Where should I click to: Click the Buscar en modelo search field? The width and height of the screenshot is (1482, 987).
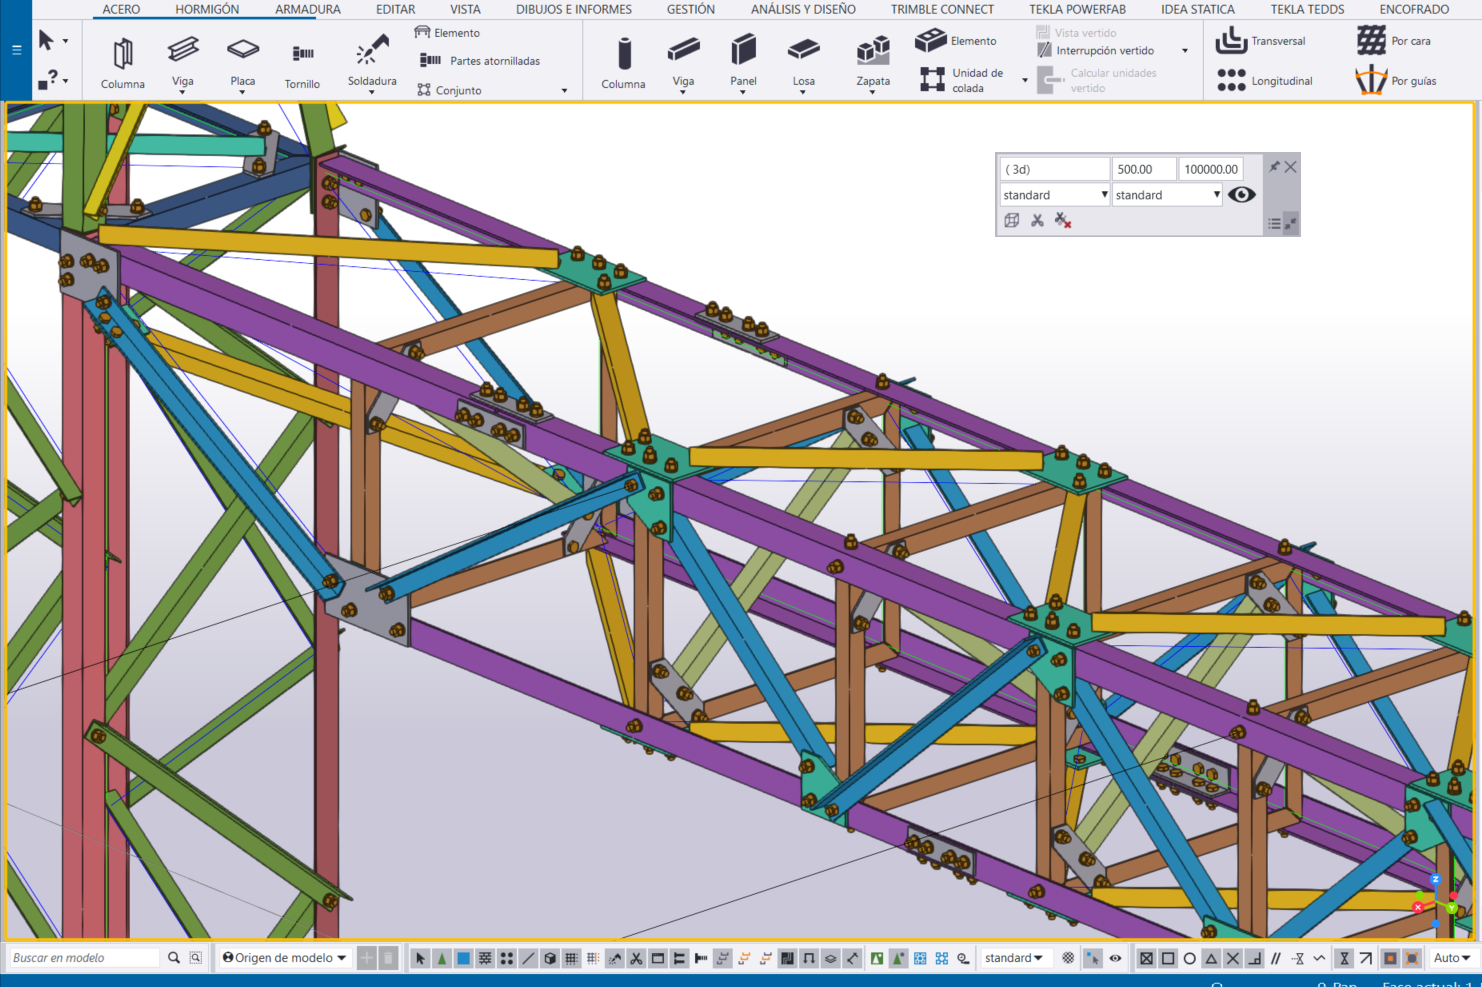pos(84,958)
